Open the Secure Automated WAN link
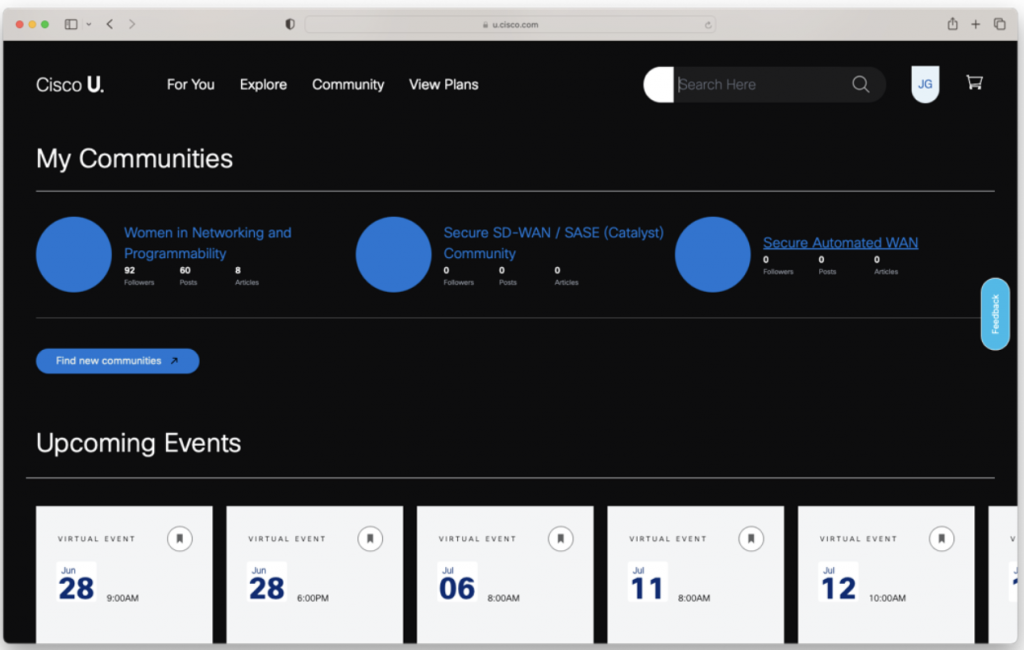 840,242
